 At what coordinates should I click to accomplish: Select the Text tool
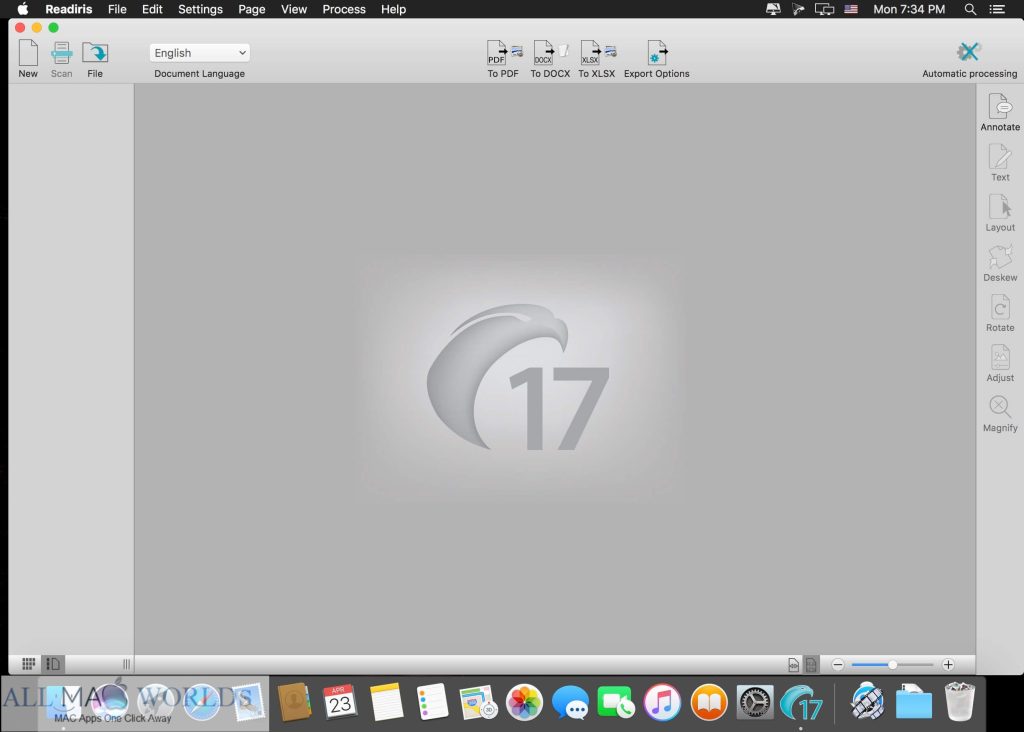coord(1000,163)
